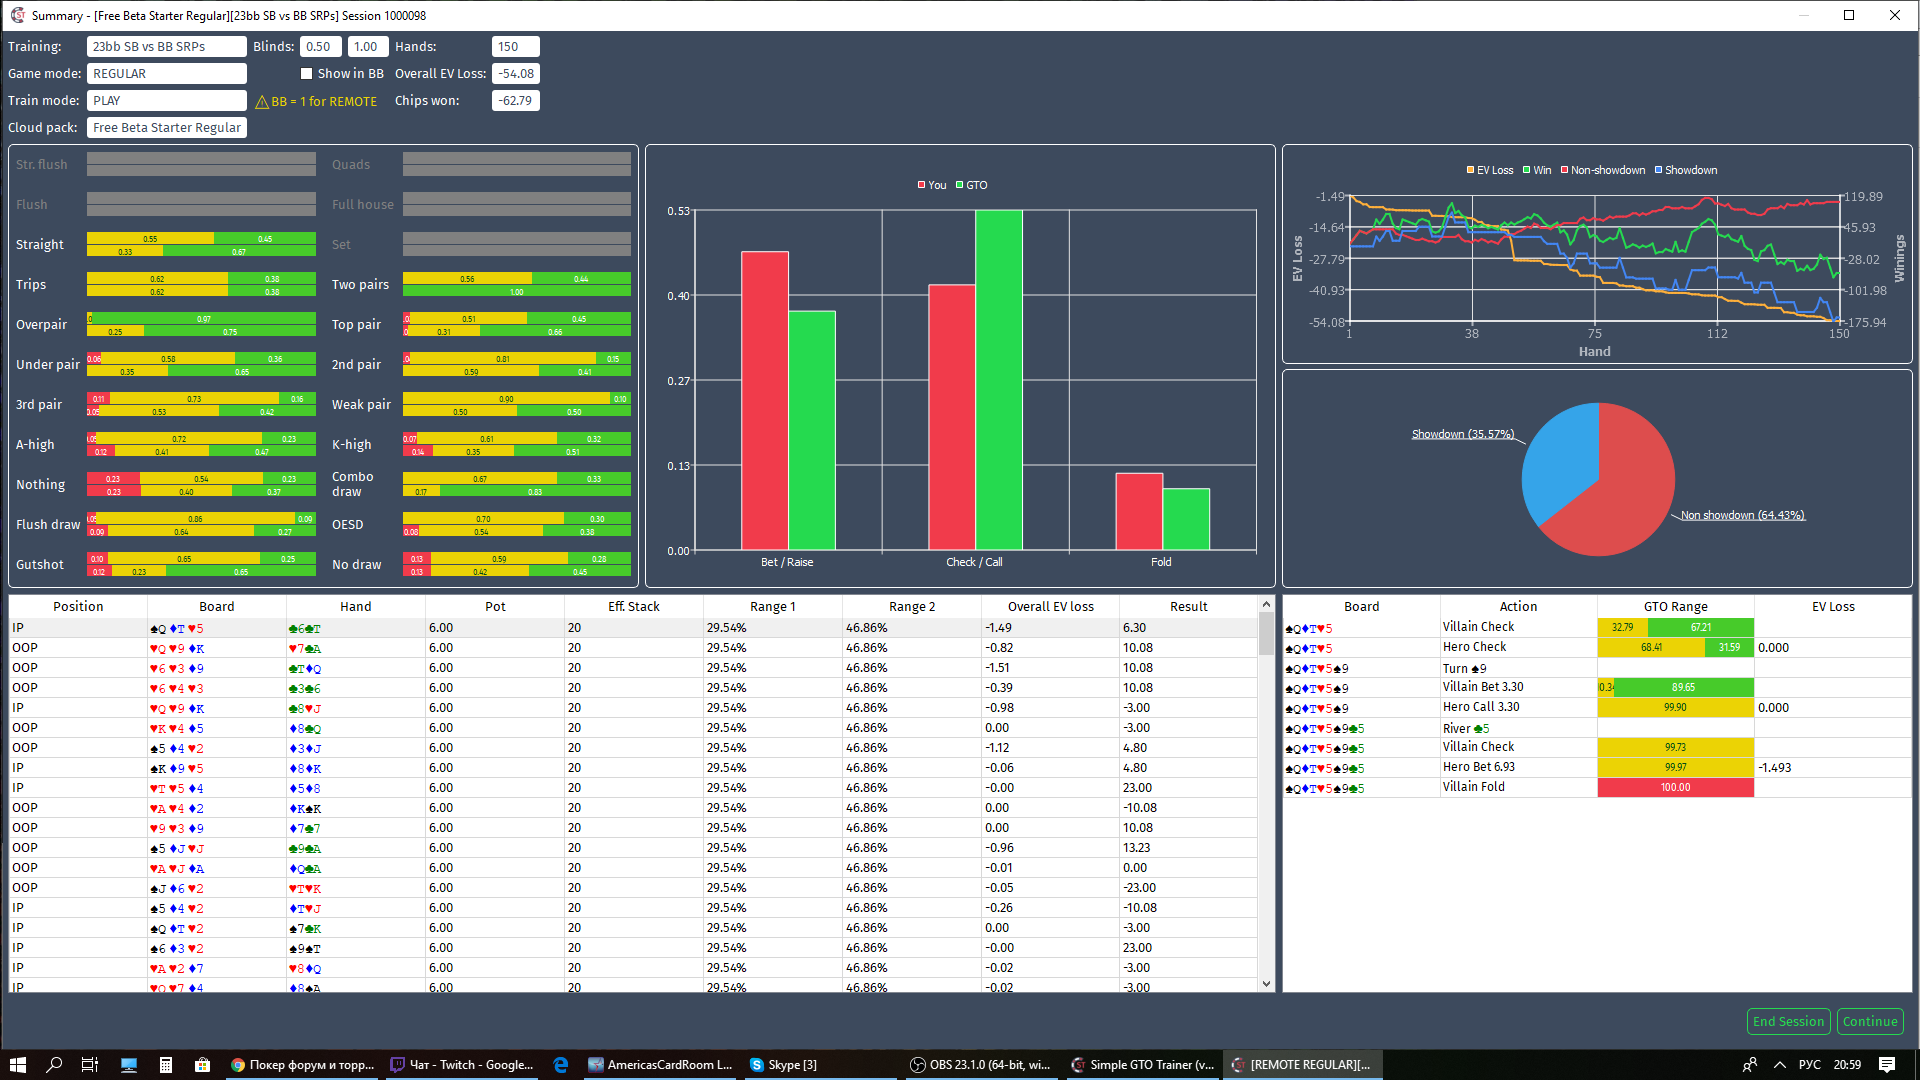Open Windows Start menu
The height and width of the screenshot is (1080, 1920).
17,1065
